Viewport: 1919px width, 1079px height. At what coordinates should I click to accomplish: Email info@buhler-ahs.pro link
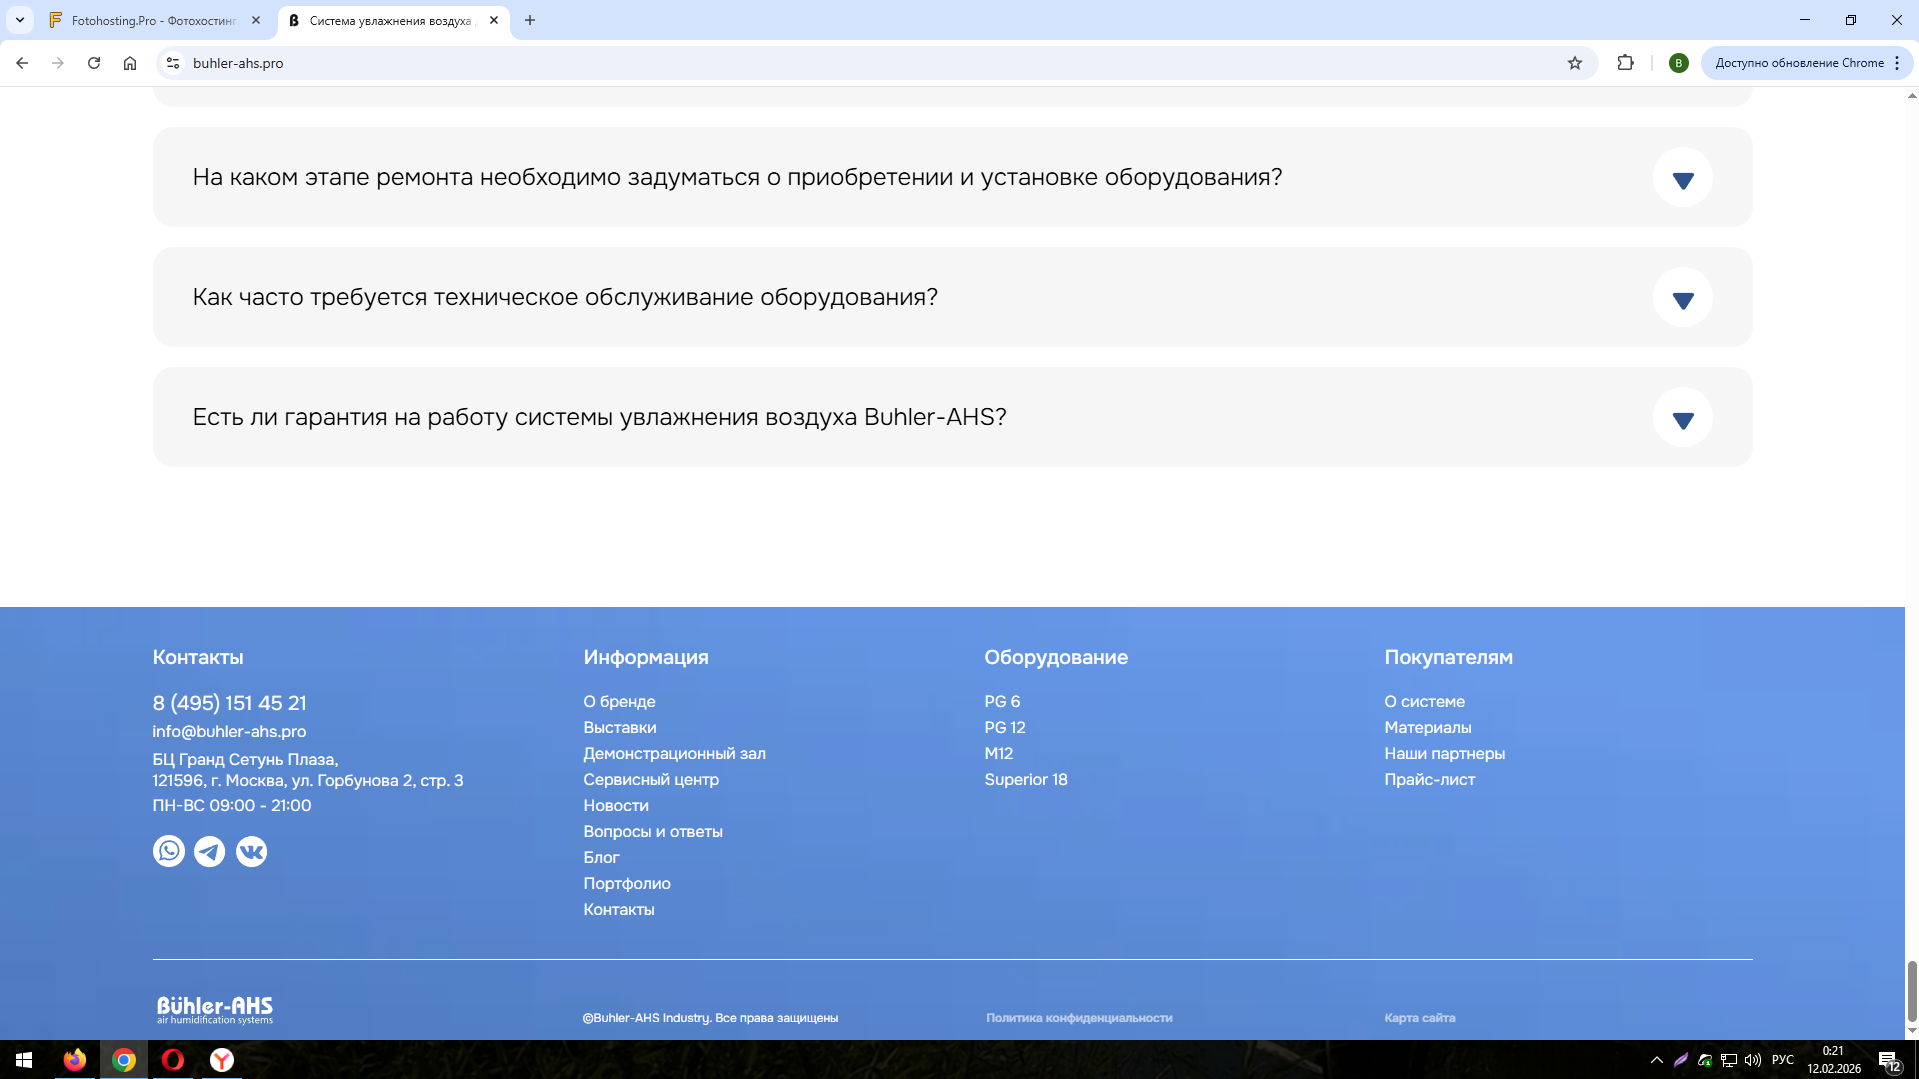(230, 731)
